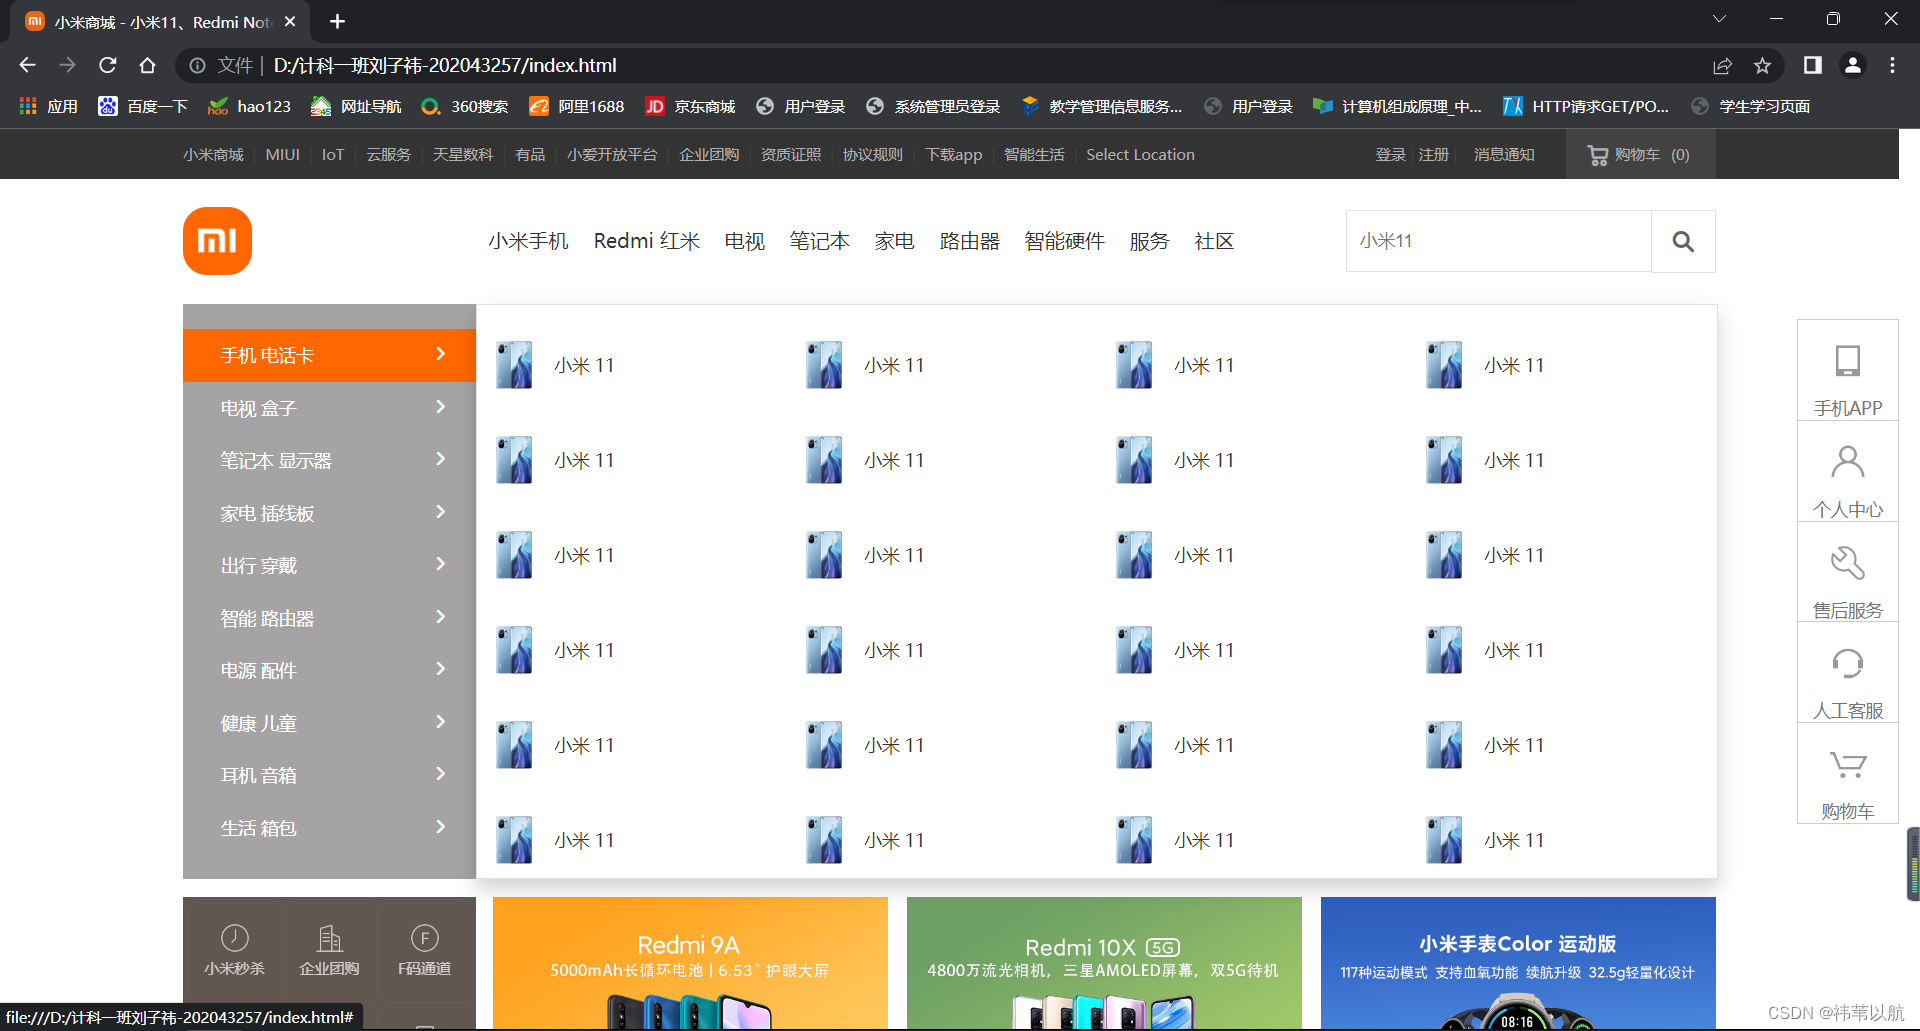1920x1031 pixels.
Task: Expand the 出行 穿戴 category
Action: tap(329, 565)
